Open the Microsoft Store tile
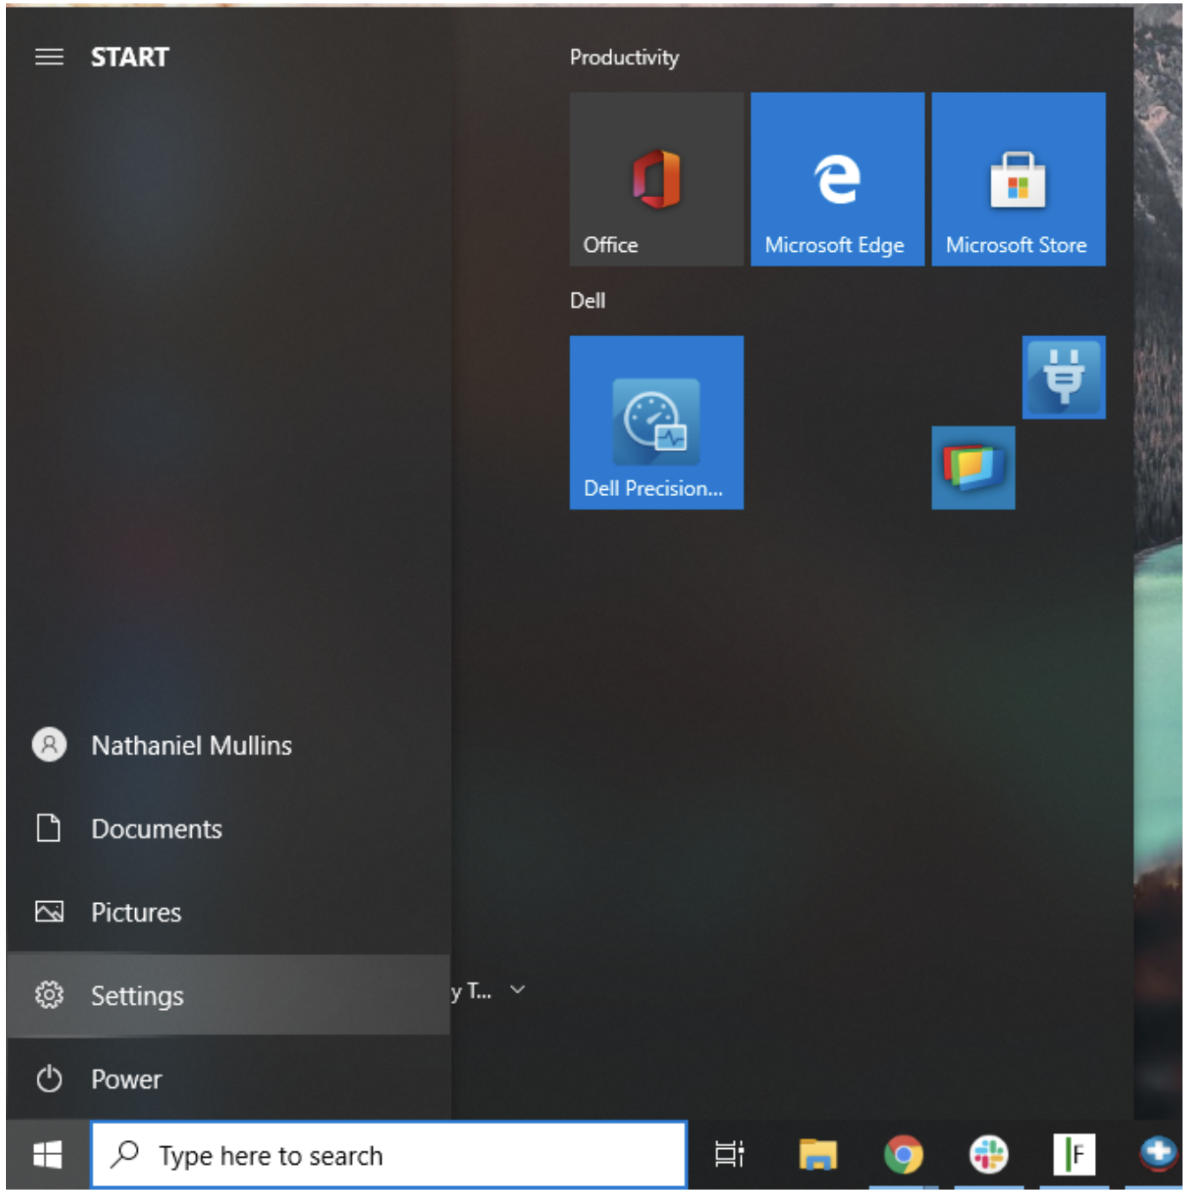Image resolution: width=1188 pixels, height=1198 pixels. point(1018,180)
